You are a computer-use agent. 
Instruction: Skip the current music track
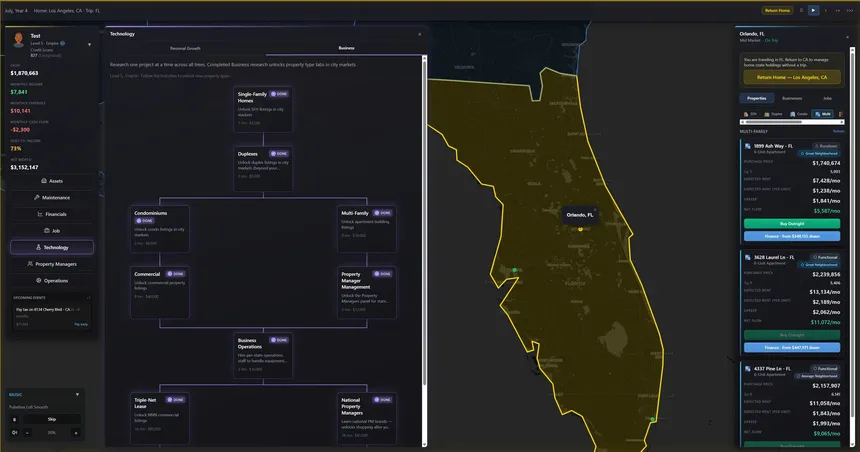[52, 419]
